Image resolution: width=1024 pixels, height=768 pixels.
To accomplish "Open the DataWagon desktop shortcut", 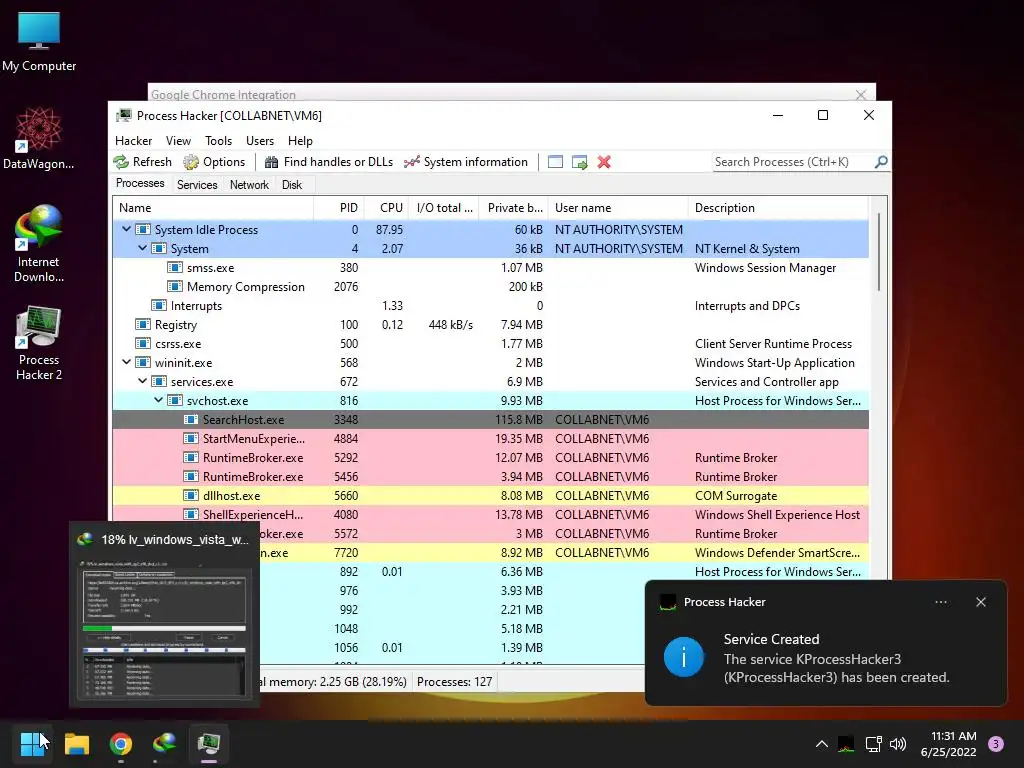I will (39, 138).
